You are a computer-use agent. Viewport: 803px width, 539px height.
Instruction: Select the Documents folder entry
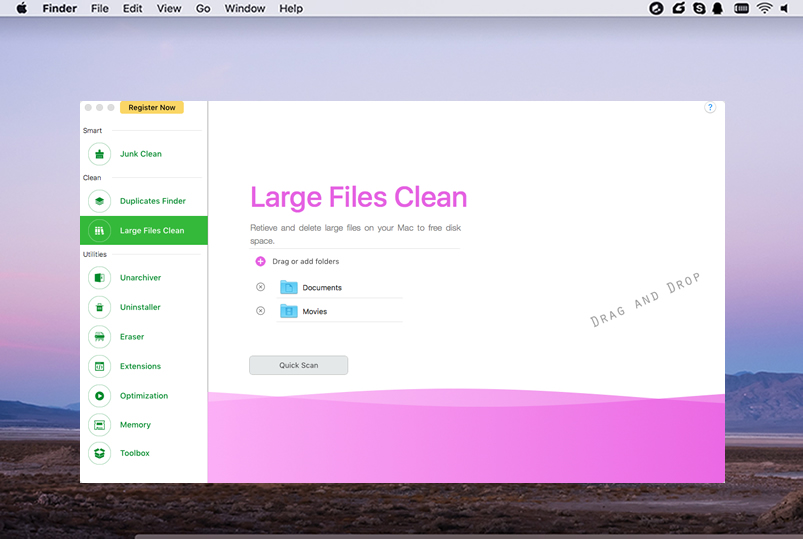pyautogui.click(x=321, y=288)
